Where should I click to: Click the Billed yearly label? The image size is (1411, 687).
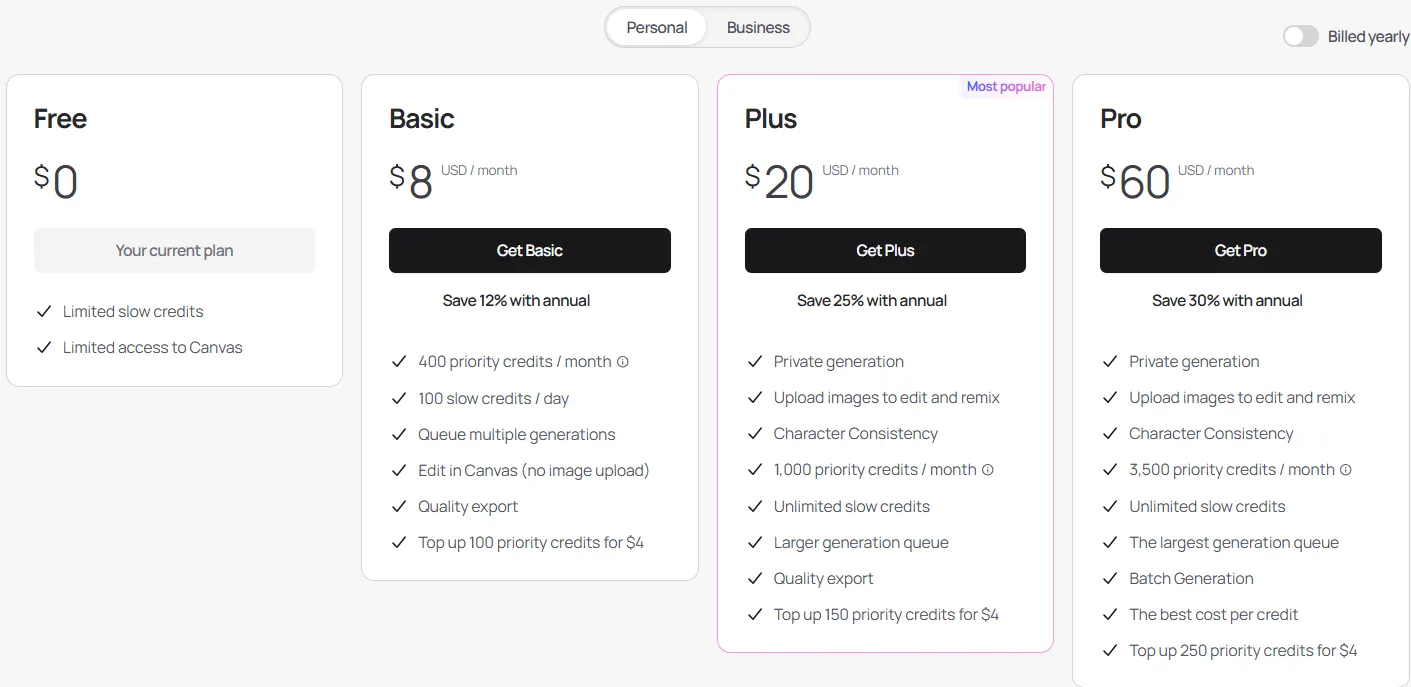[1368, 37]
